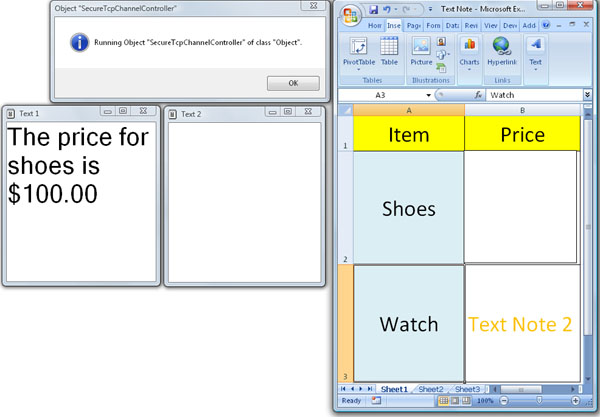Open the Name Box dropdown arrow
Viewport: 600px width, 417px height.
[429, 95]
